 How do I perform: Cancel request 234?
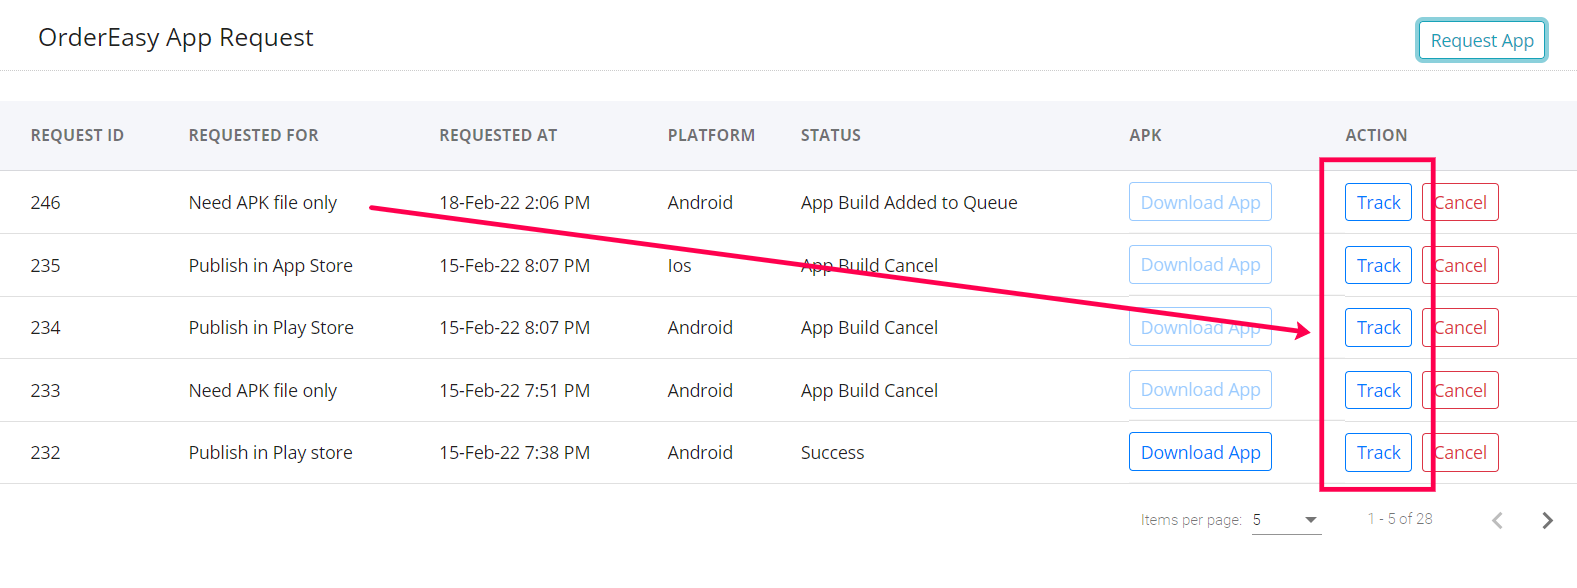[1461, 328]
